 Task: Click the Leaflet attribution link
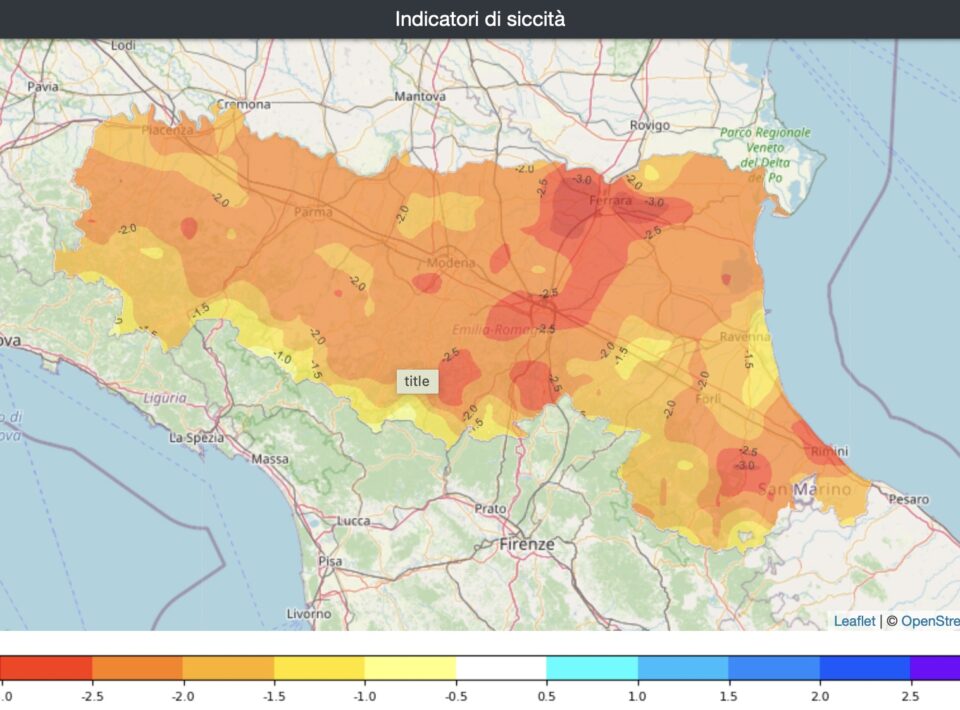coord(854,621)
